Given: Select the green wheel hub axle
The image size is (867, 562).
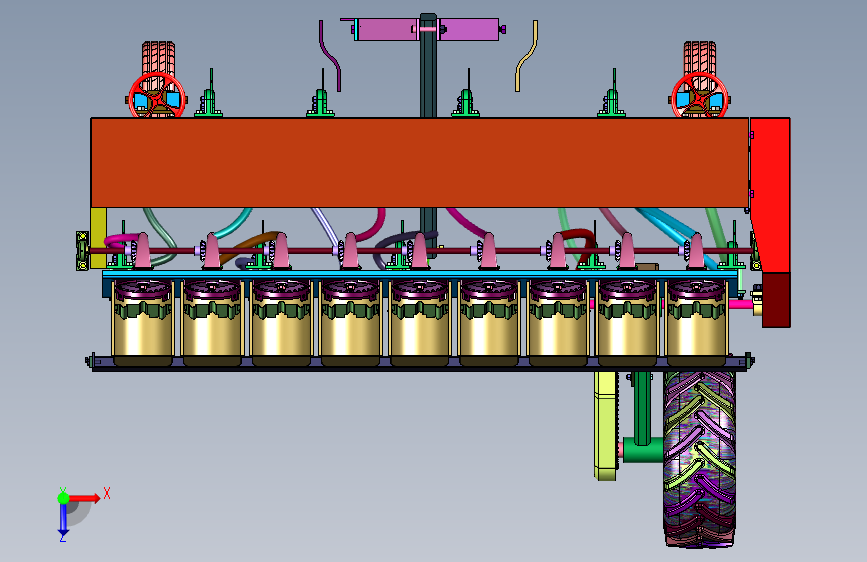Looking at the screenshot, I should (x=643, y=450).
